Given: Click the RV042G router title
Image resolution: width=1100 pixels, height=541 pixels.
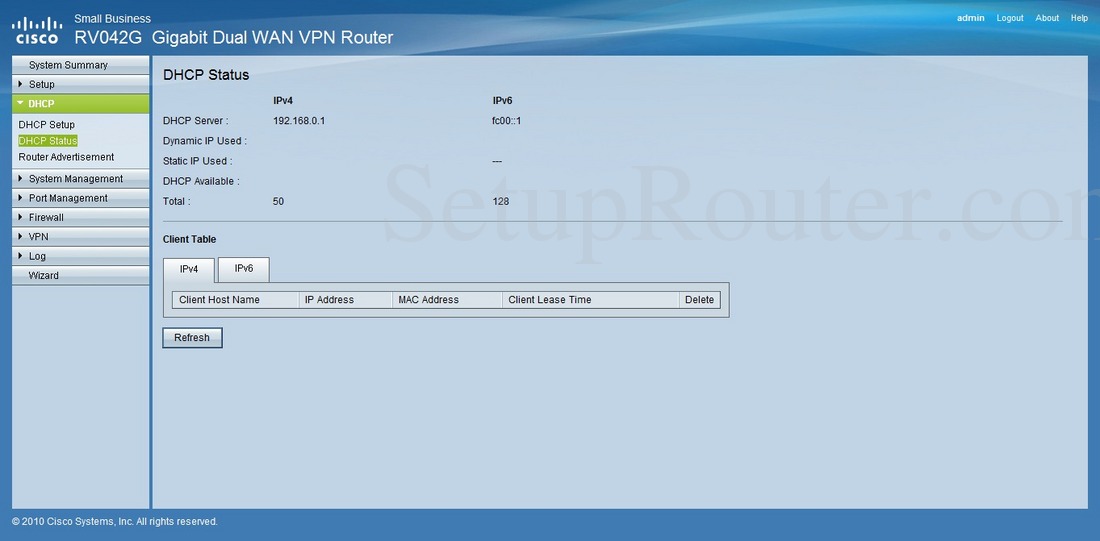Looking at the screenshot, I should pos(234,38).
